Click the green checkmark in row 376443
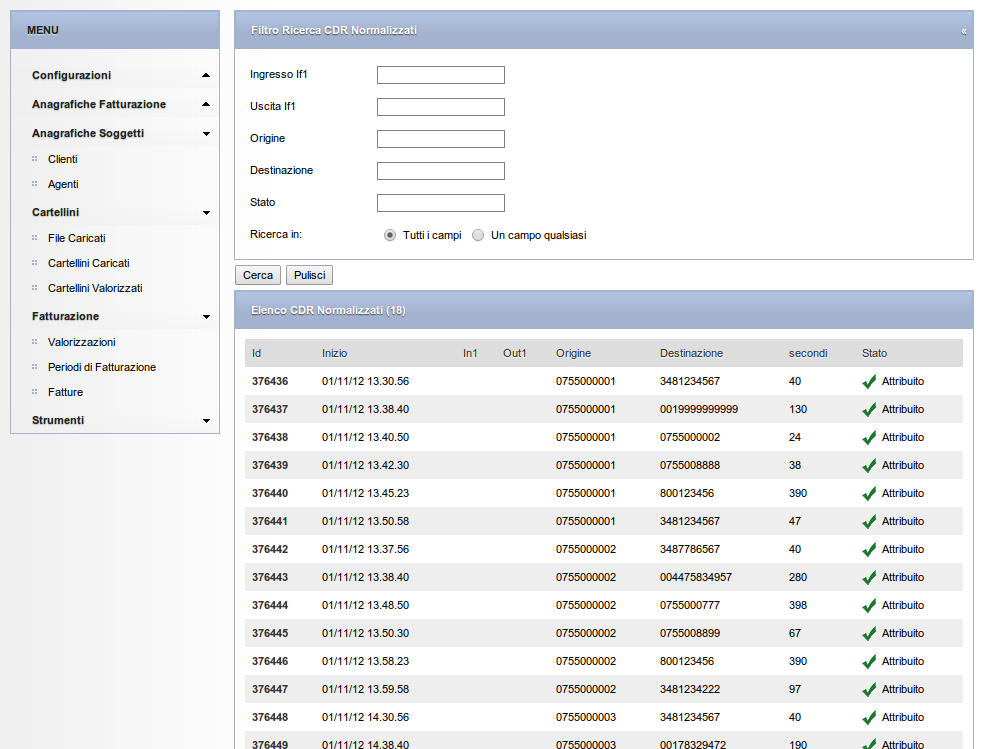Viewport: 984px width, 749px height. 869,578
